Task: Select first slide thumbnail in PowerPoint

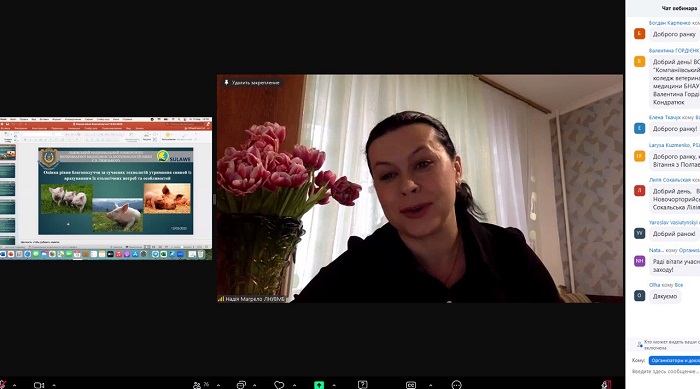Action: pos(8,153)
